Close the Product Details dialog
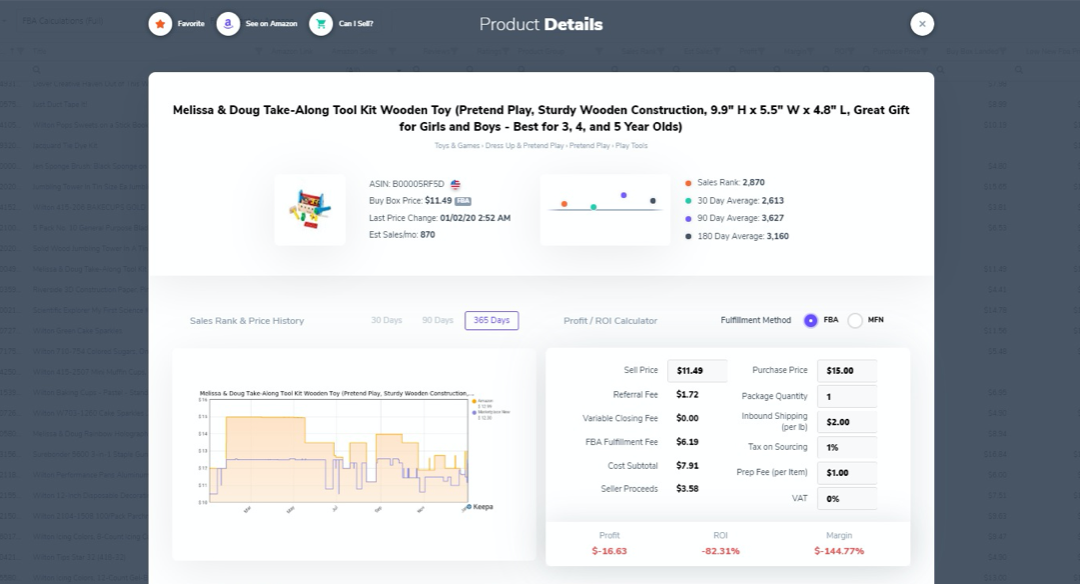 (922, 24)
